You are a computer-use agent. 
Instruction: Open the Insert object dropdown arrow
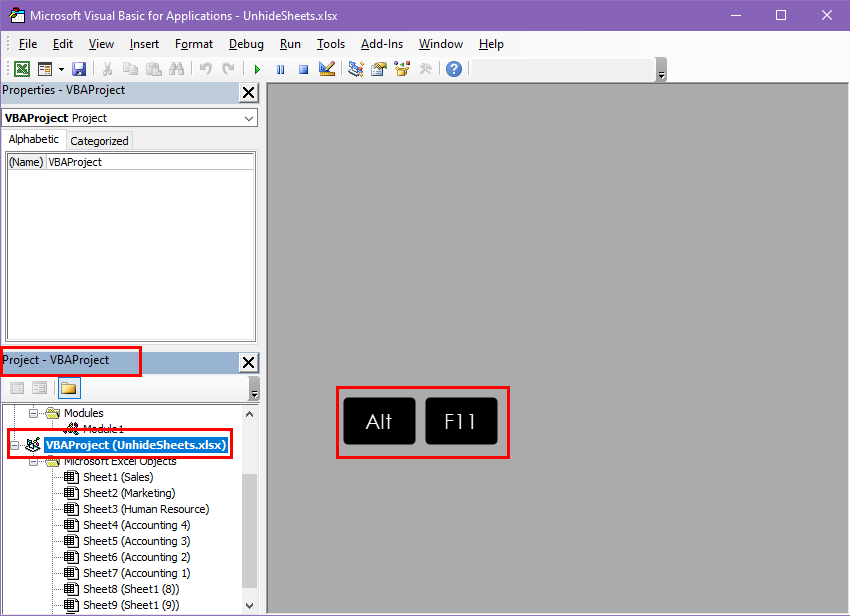tap(61, 69)
